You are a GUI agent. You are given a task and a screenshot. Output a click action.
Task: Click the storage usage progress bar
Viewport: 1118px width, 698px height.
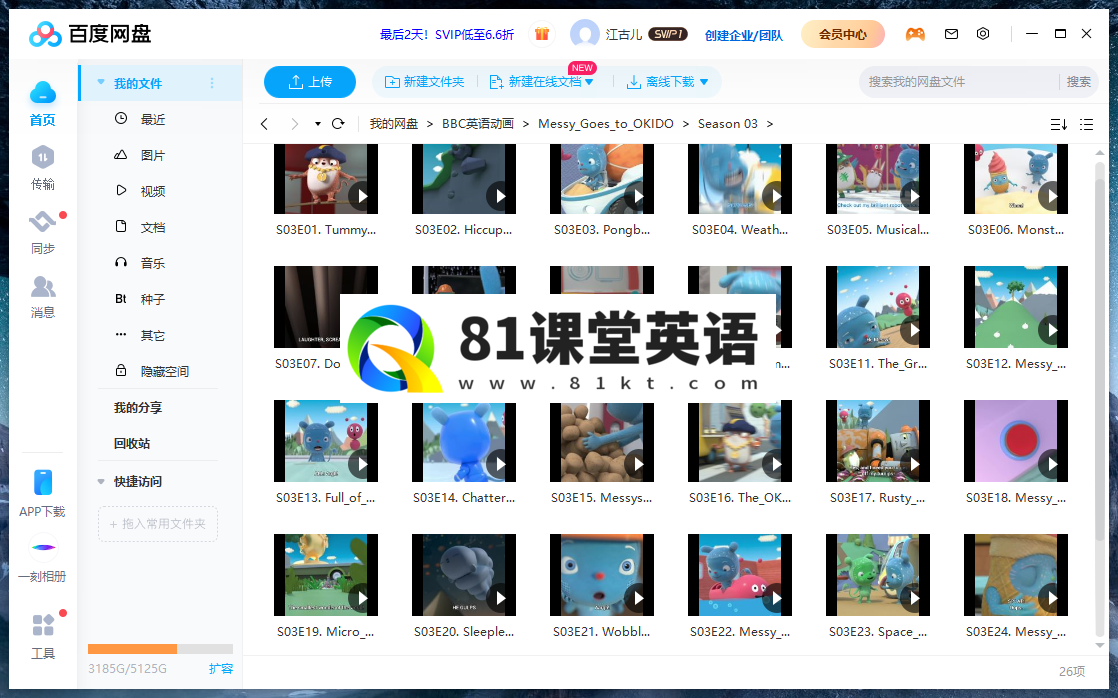click(160, 649)
